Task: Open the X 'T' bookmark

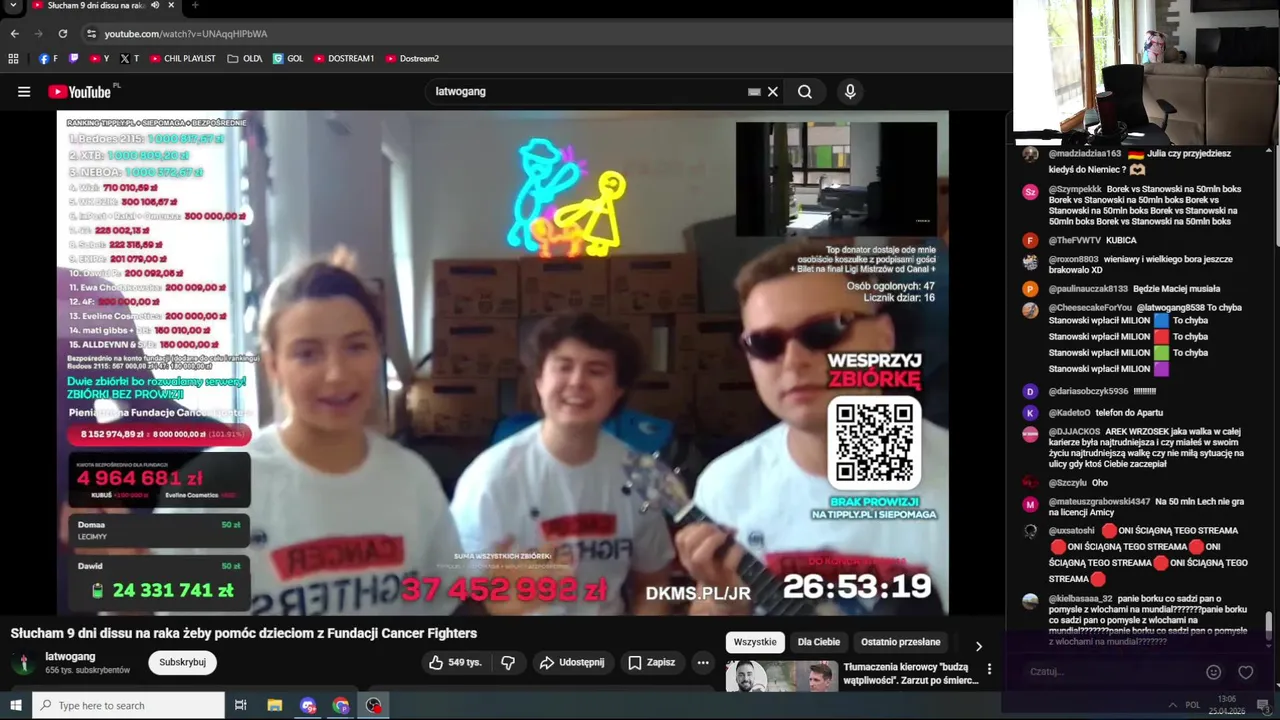Action: point(130,59)
